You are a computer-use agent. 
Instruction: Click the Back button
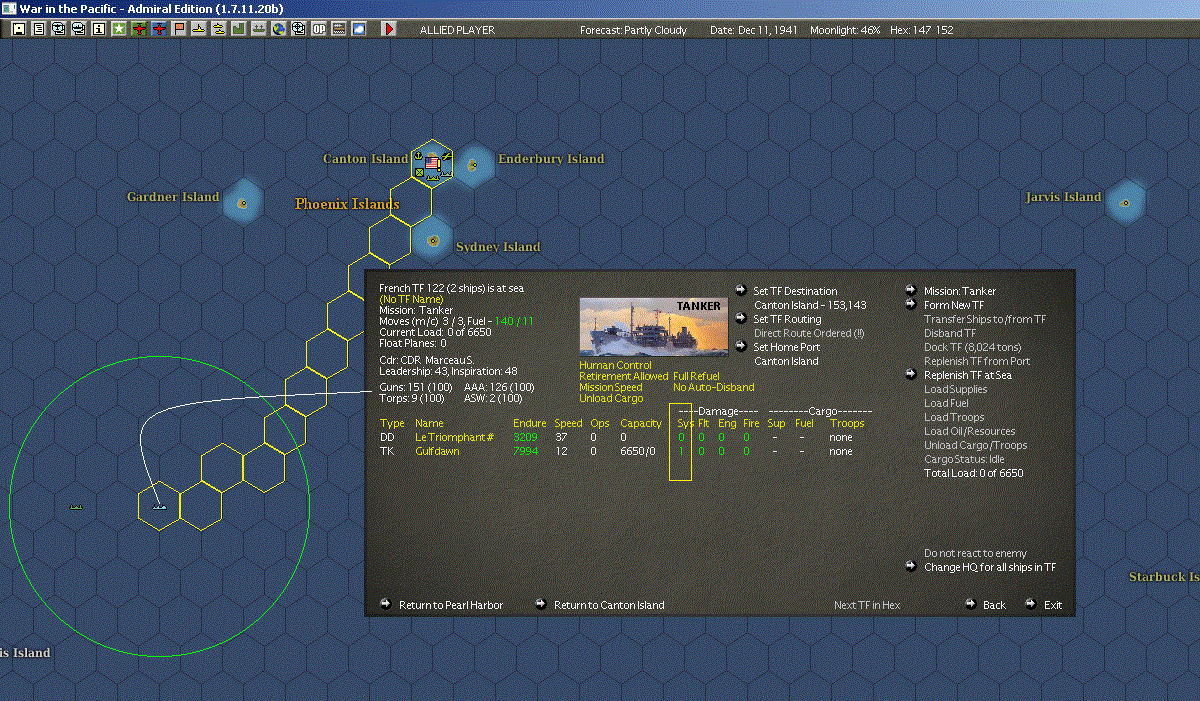tap(994, 605)
